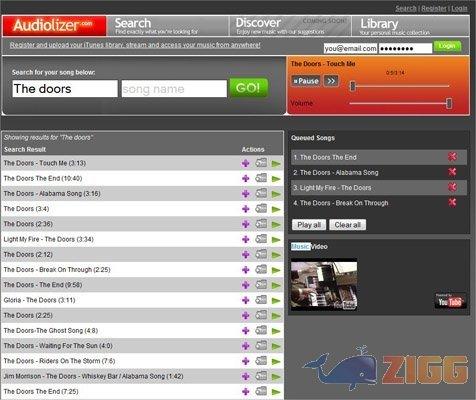This screenshot has height=400, width=476.
Task: Play 'The Doors - Touch Me (3:13)'
Action: tap(276, 164)
